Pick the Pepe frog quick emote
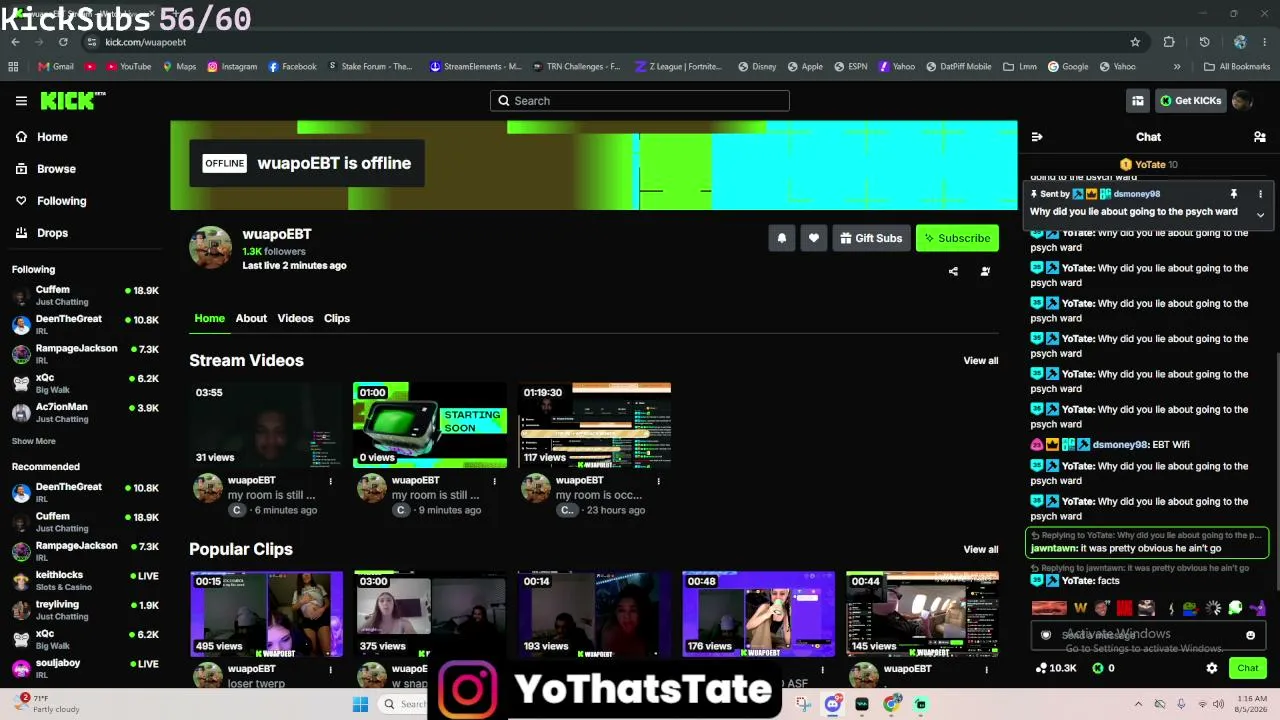The height and width of the screenshot is (720, 1280). pyautogui.click(x=1190, y=608)
